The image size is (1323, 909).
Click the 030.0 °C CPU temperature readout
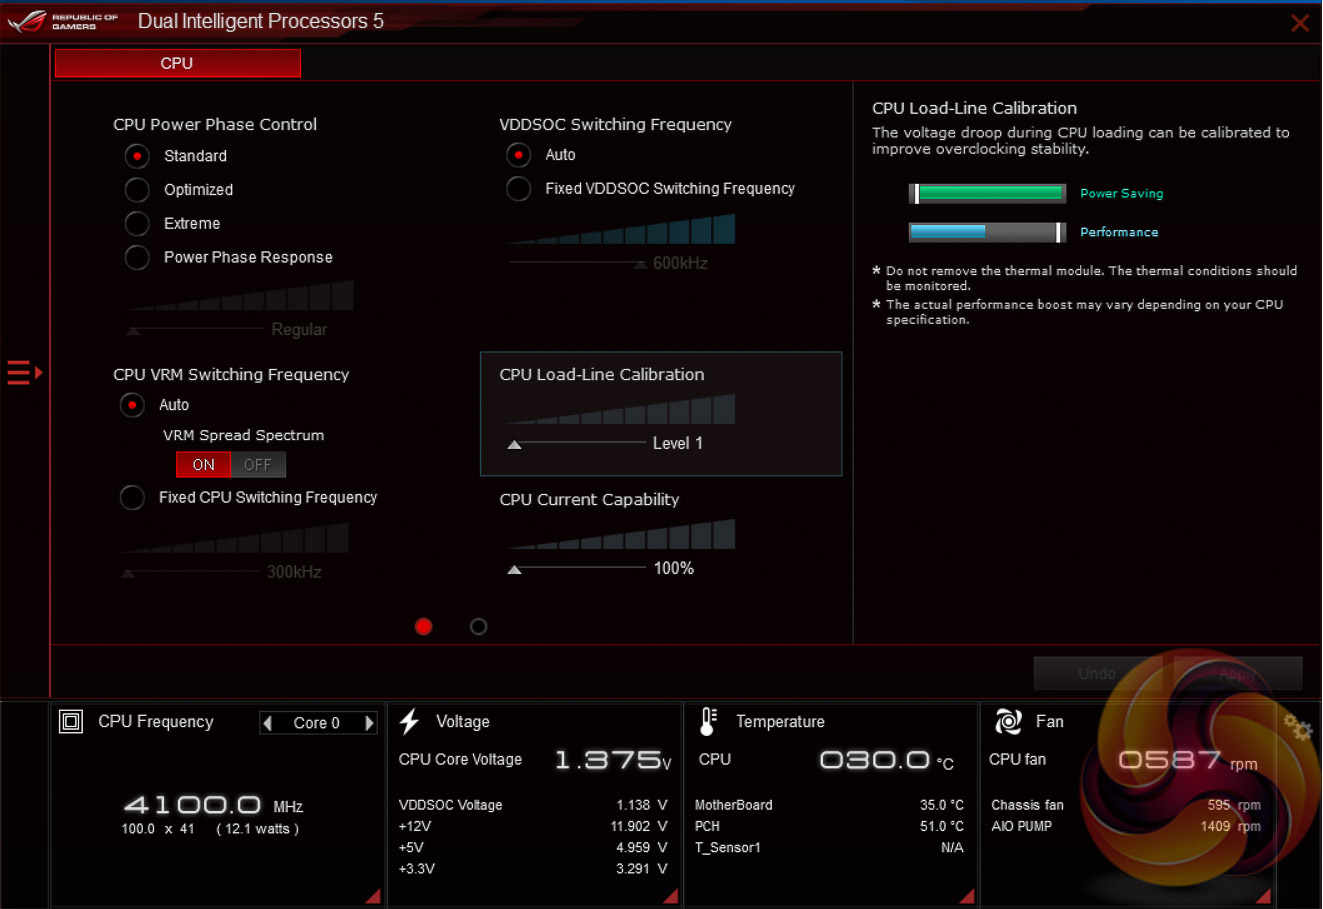(x=887, y=760)
